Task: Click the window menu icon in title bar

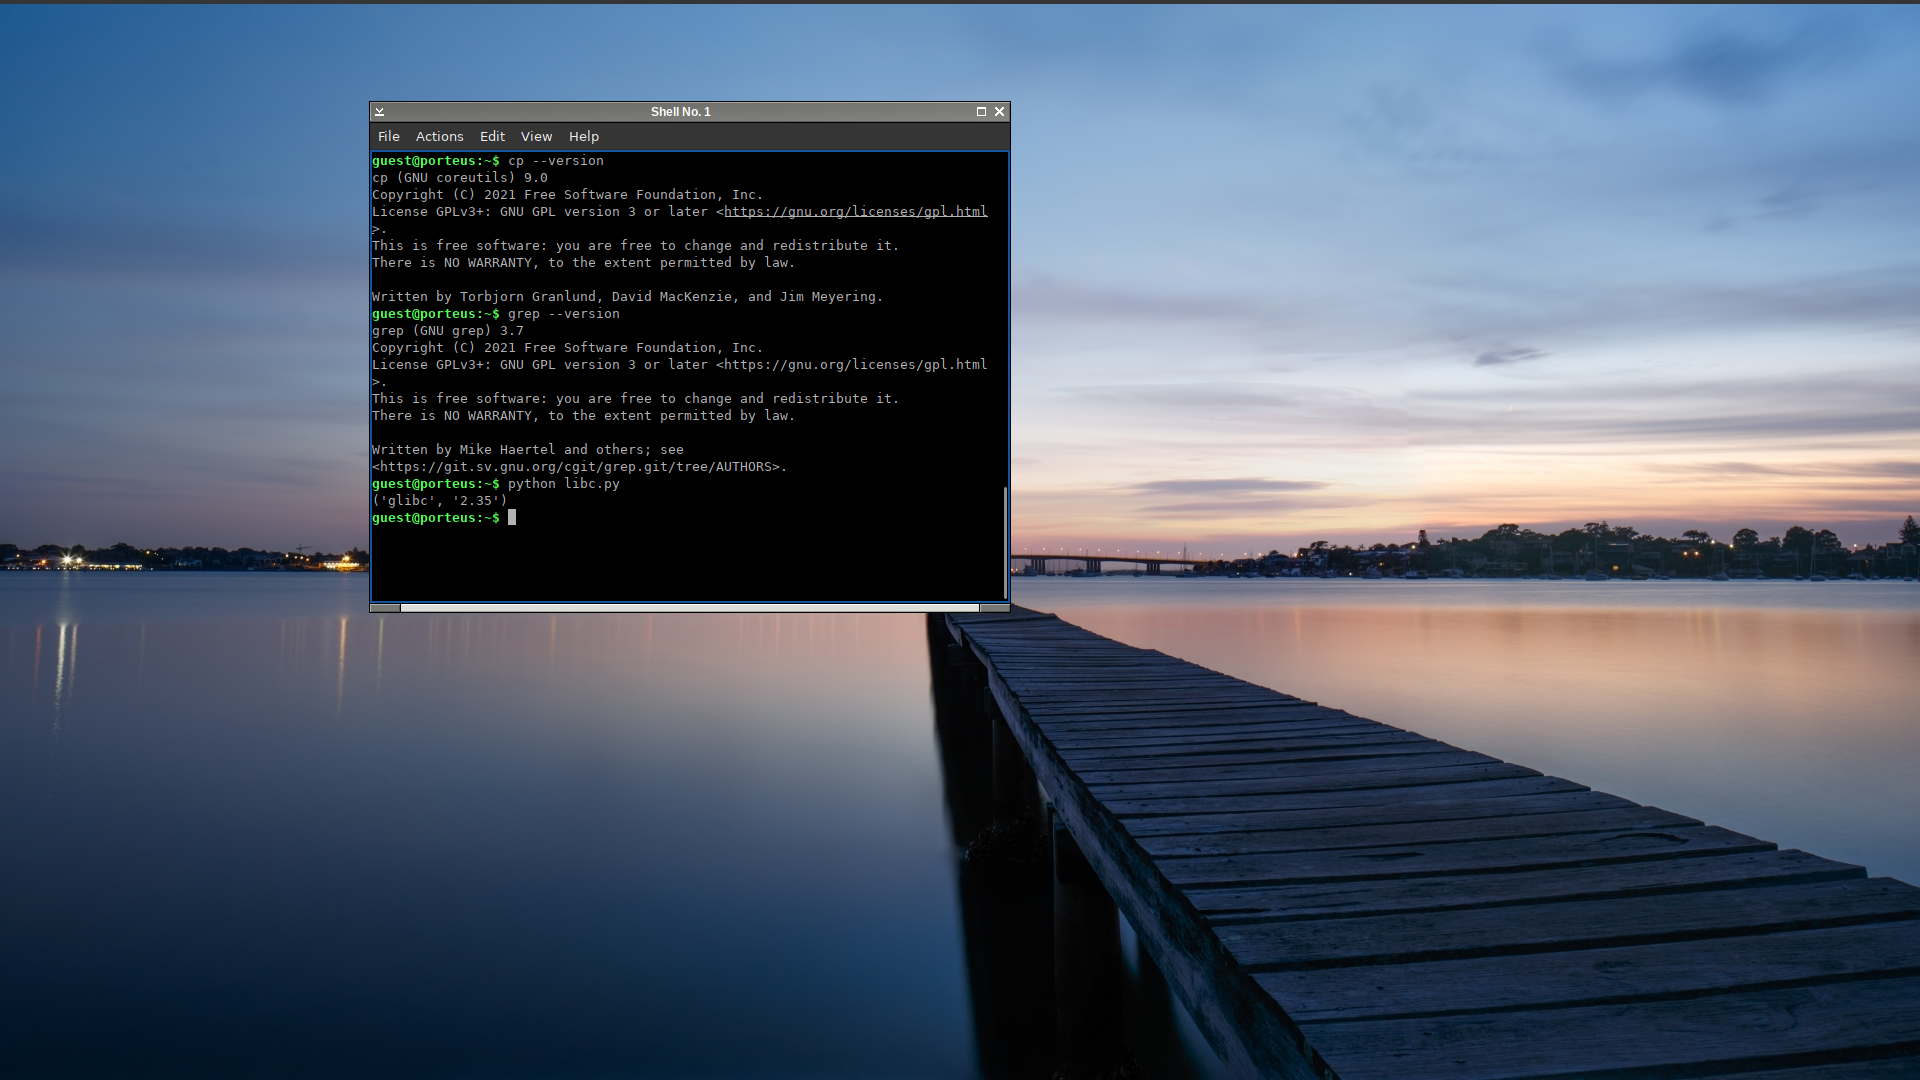Action: tap(379, 112)
